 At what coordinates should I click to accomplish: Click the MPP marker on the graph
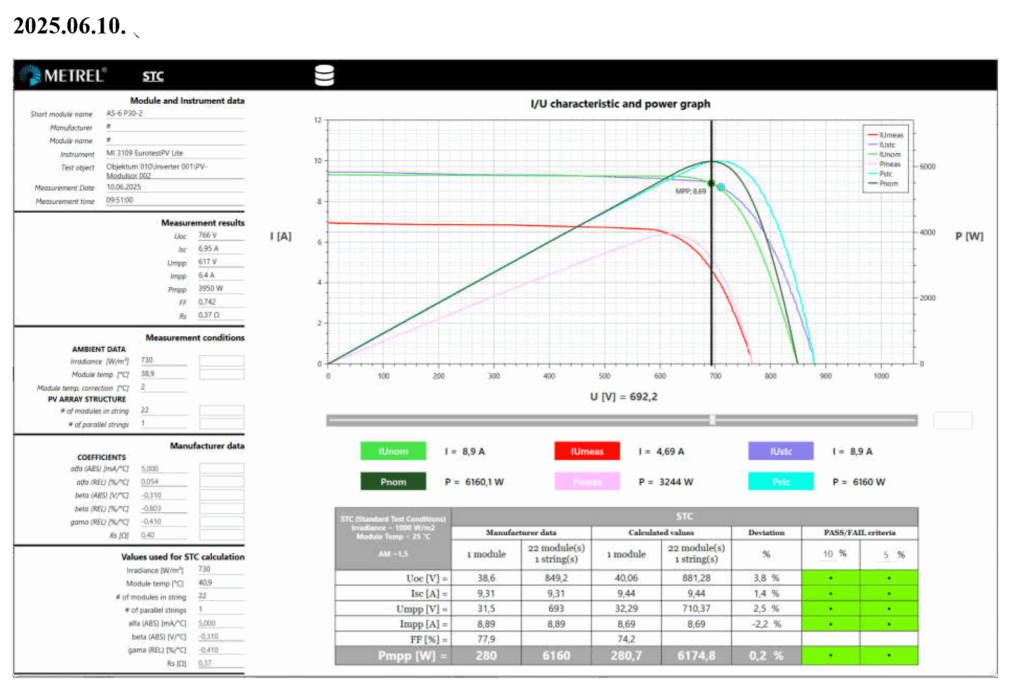[x=712, y=183]
